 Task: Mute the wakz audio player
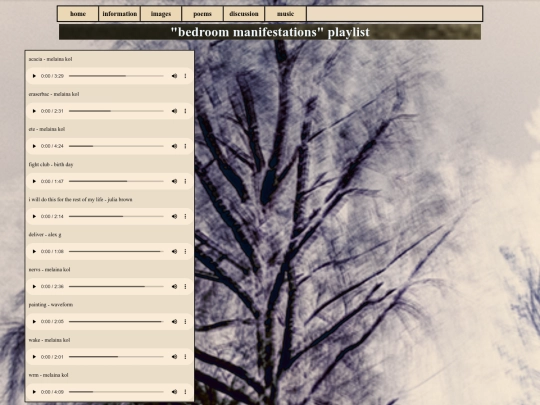tap(174, 357)
